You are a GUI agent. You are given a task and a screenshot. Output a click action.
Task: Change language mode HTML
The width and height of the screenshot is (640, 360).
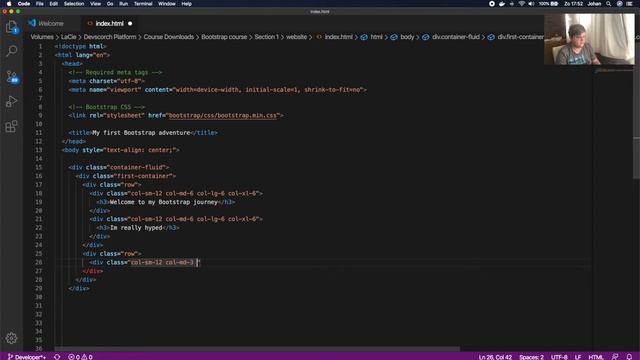[596, 357]
